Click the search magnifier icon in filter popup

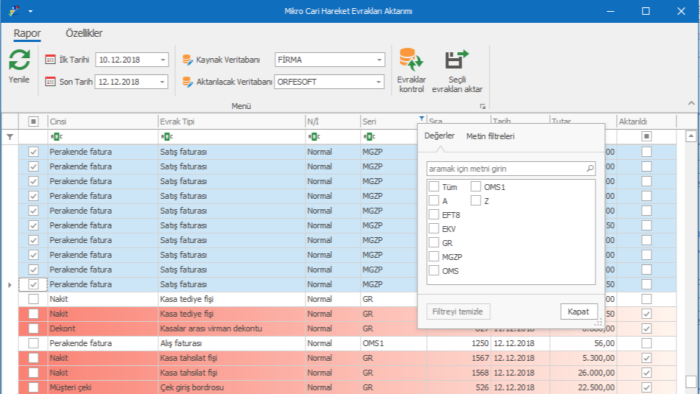(590, 168)
